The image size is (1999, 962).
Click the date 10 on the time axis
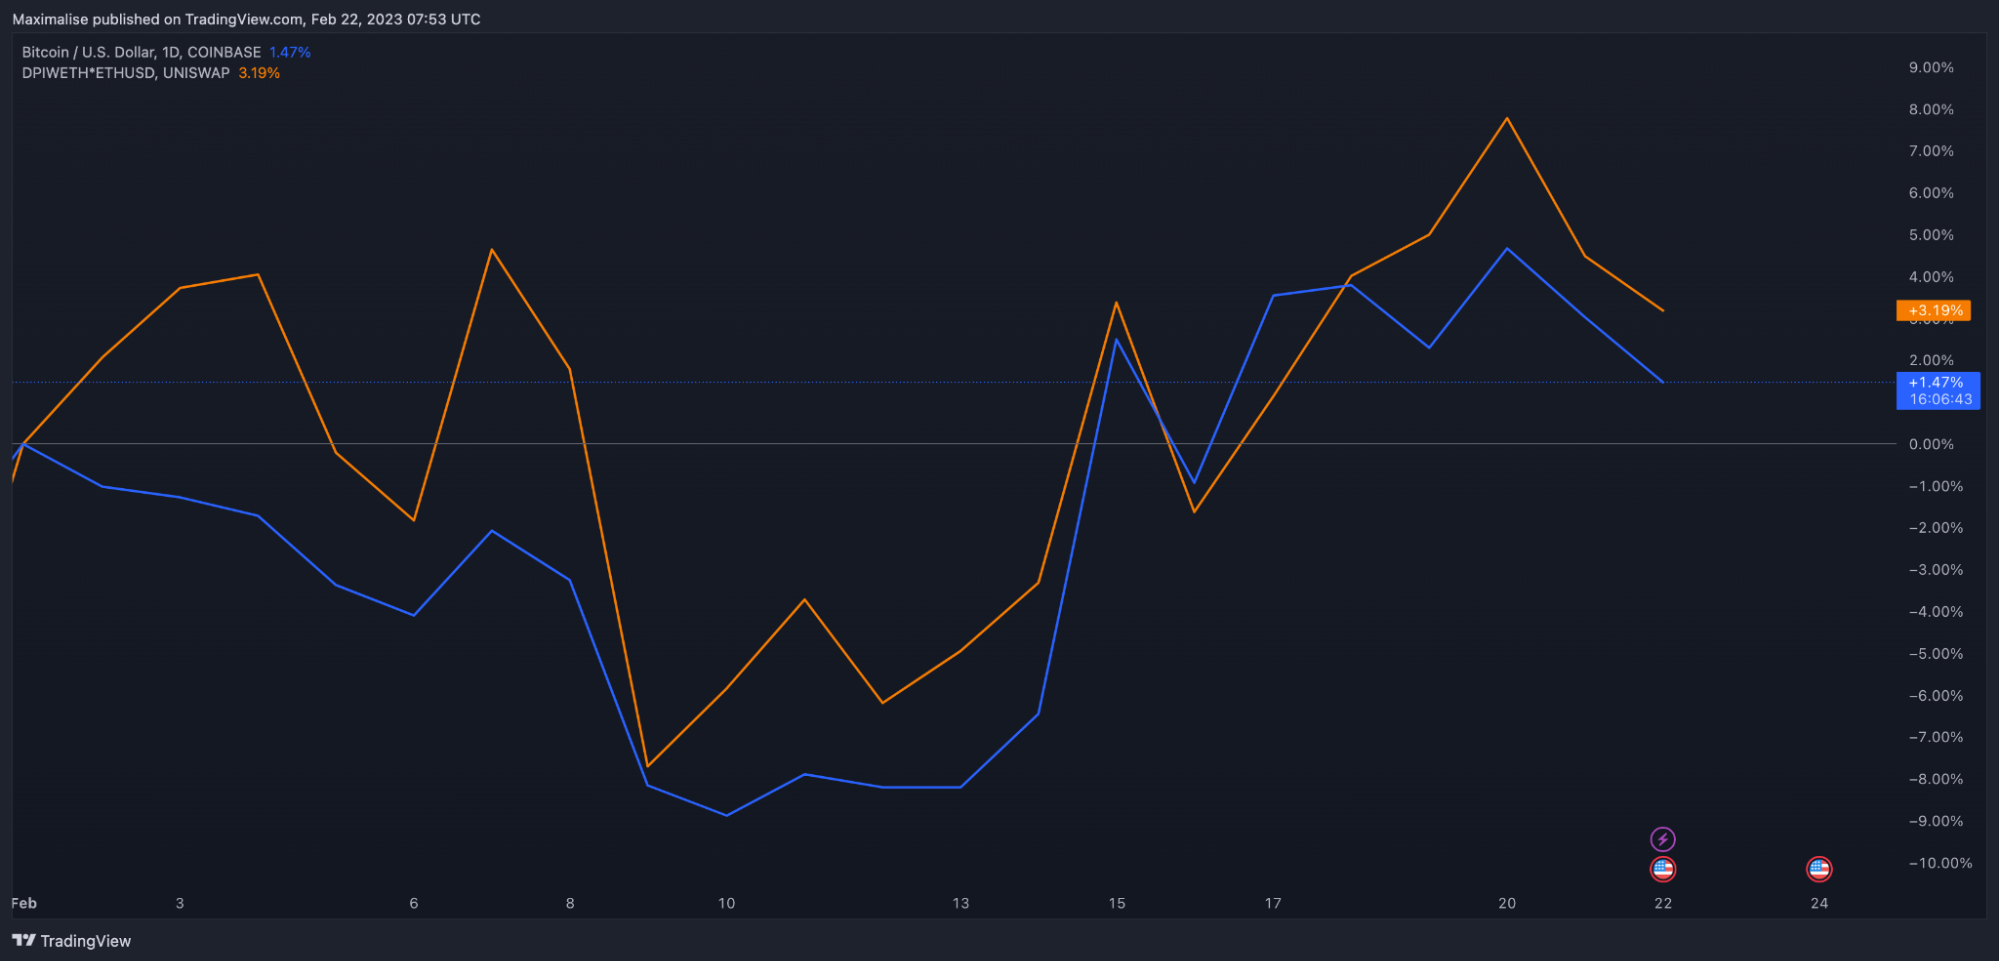tap(726, 903)
